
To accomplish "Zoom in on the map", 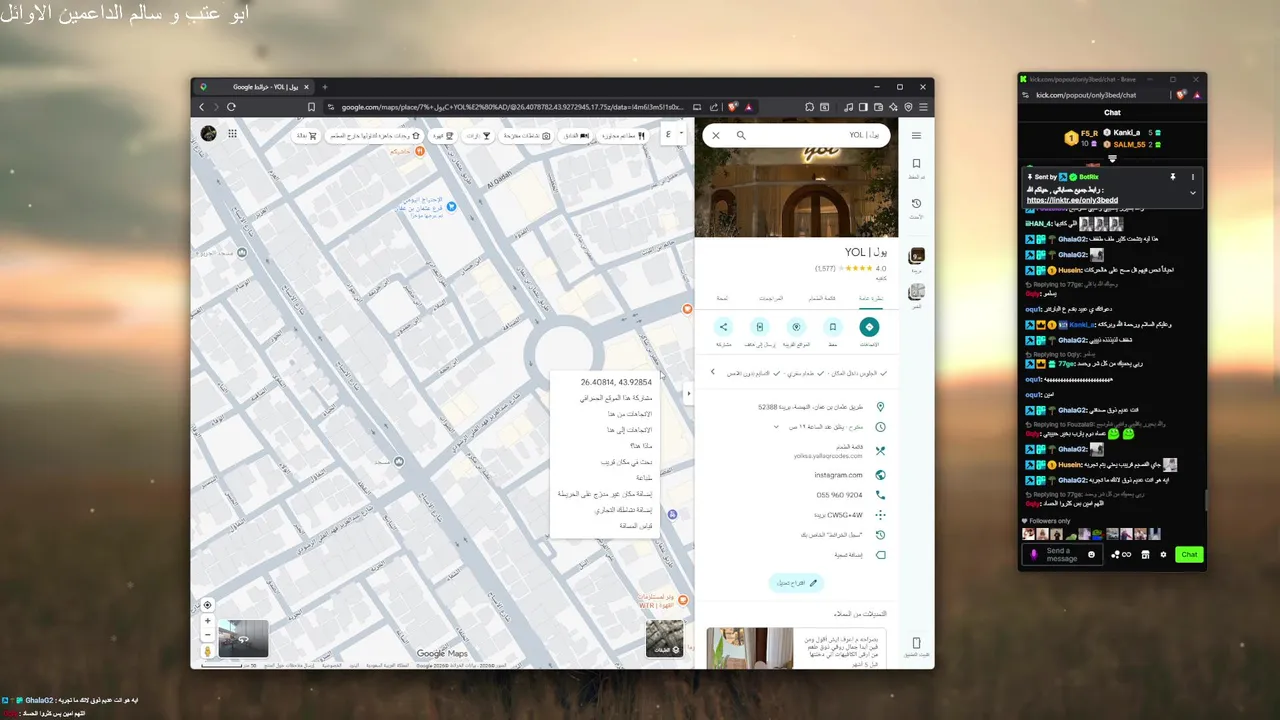I will tap(208, 621).
